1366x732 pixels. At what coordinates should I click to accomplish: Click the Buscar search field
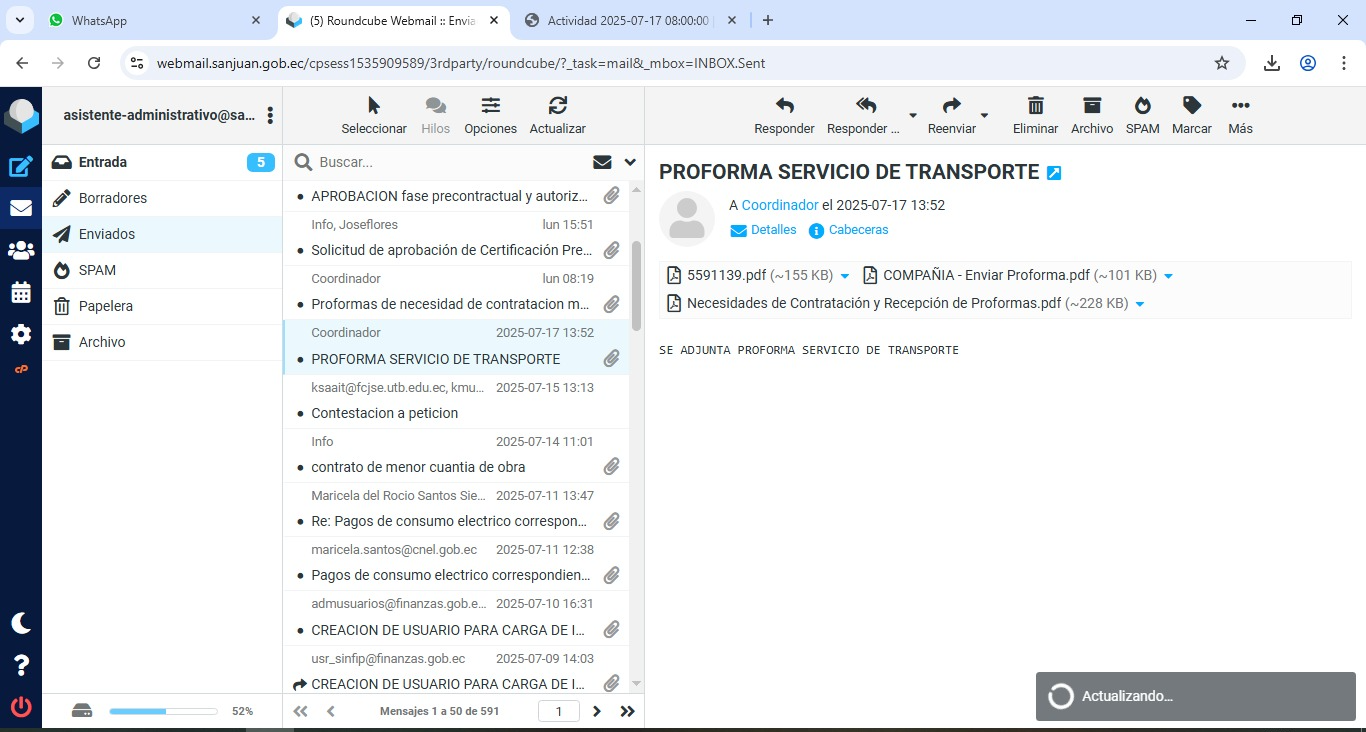tap(450, 162)
